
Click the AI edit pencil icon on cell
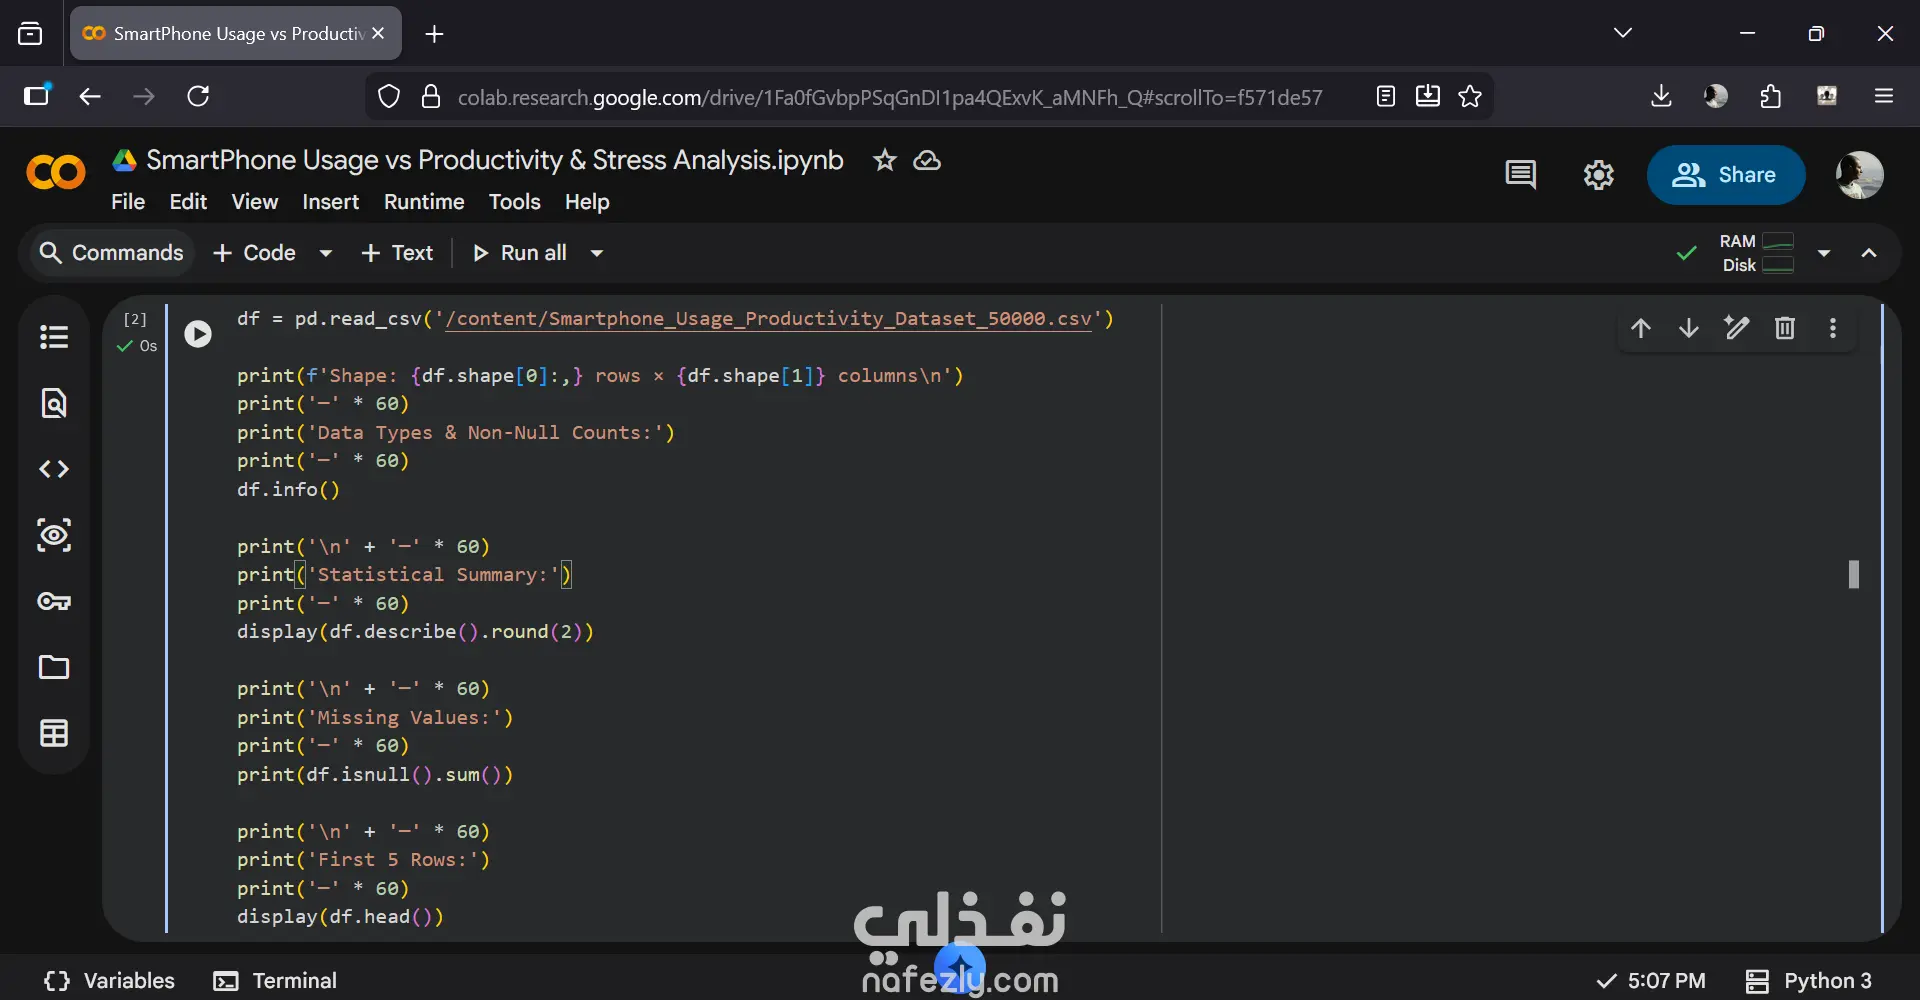tap(1737, 328)
